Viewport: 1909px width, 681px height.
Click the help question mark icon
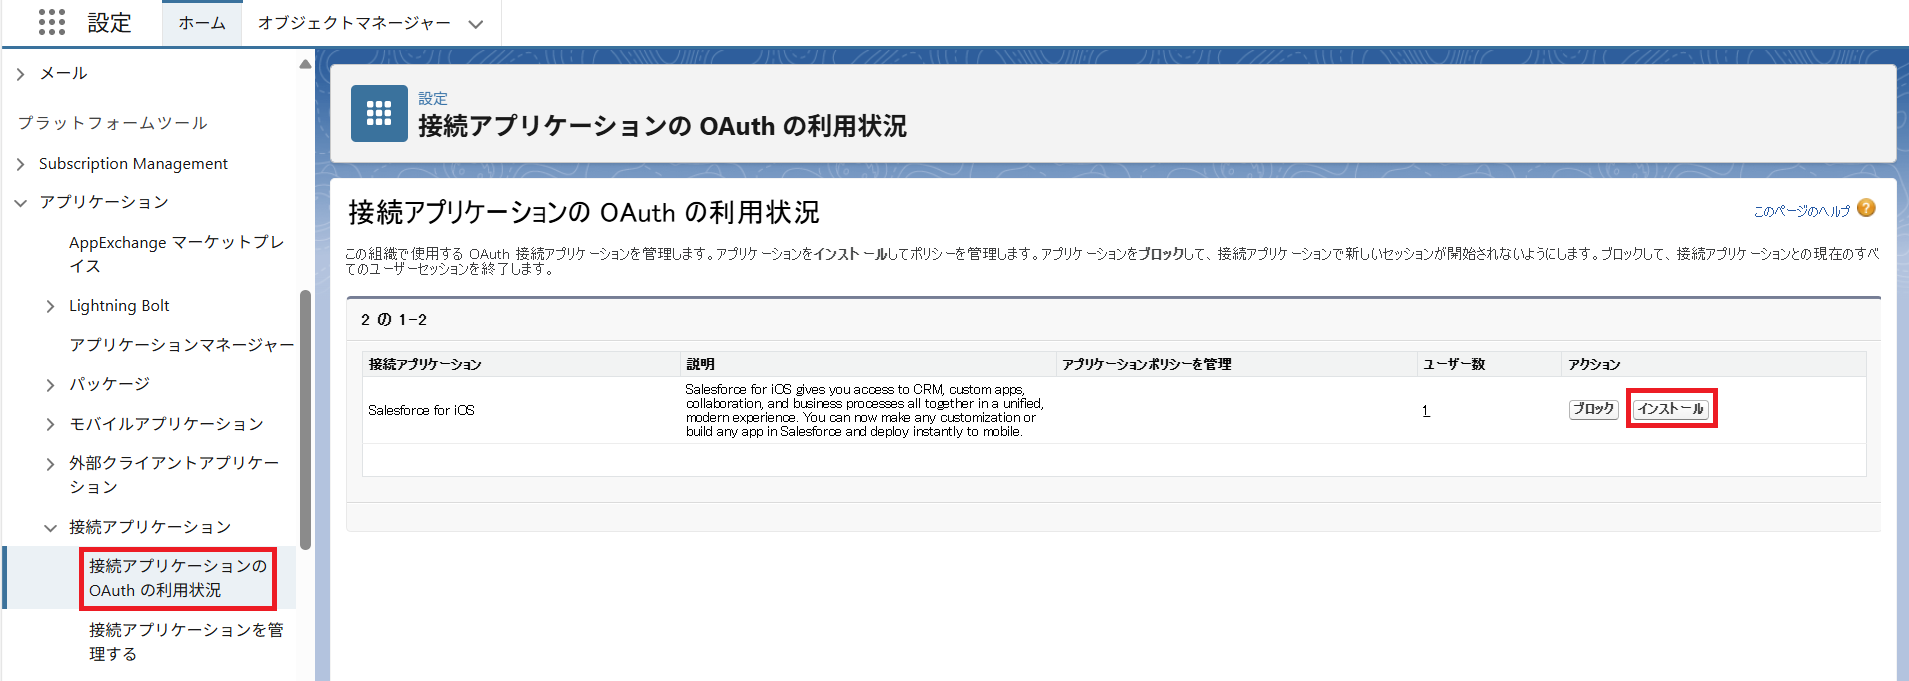click(1866, 208)
